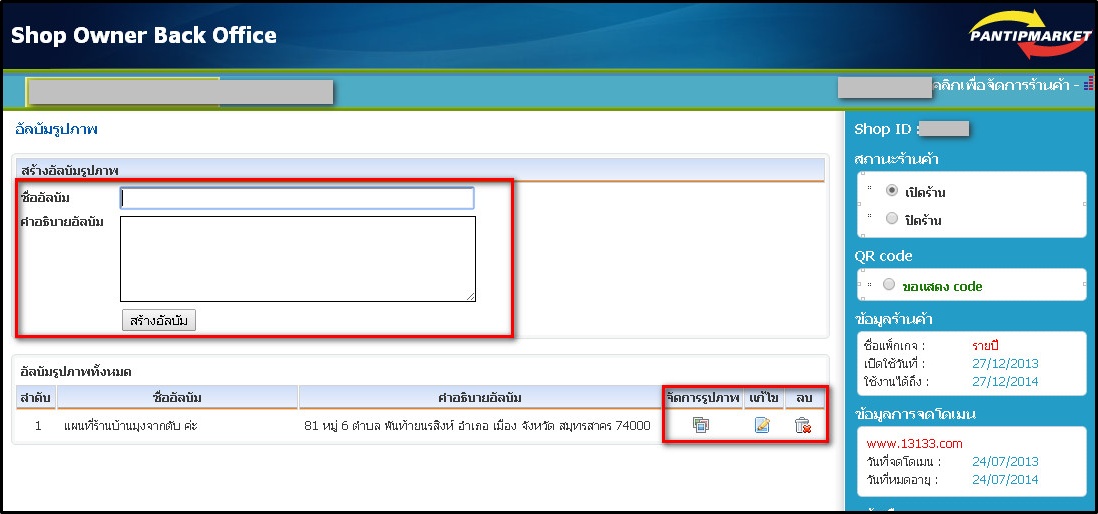Click the สร้างอัลบั้ม button
1098x514 pixels.
[x=159, y=320]
